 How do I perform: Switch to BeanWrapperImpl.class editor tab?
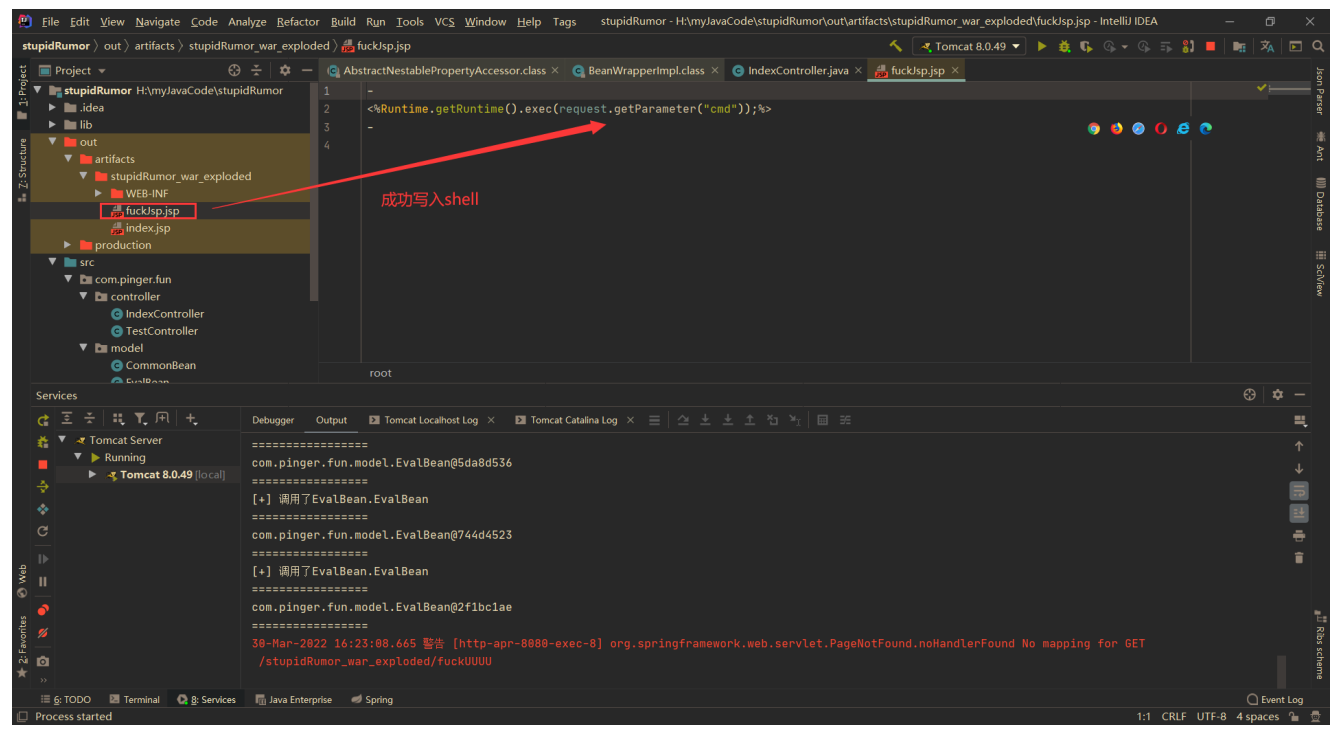pos(646,70)
